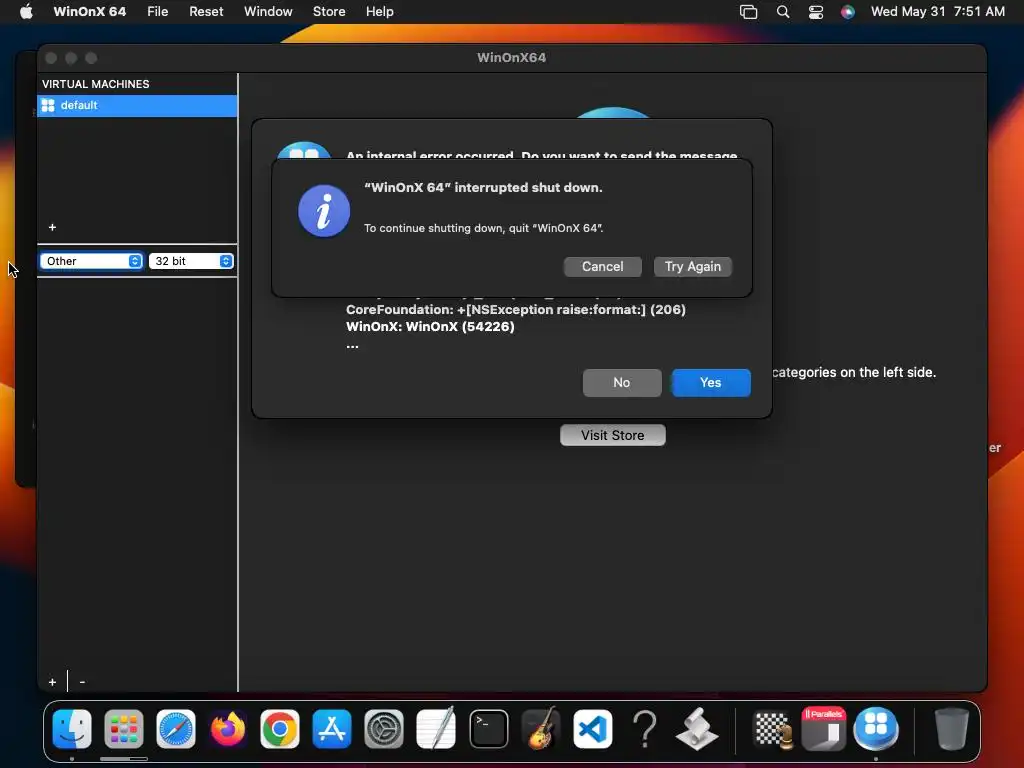Open Terminal from the Dock
The width and height of the screenshot is (1024, 768).
(x=488, y=729)
